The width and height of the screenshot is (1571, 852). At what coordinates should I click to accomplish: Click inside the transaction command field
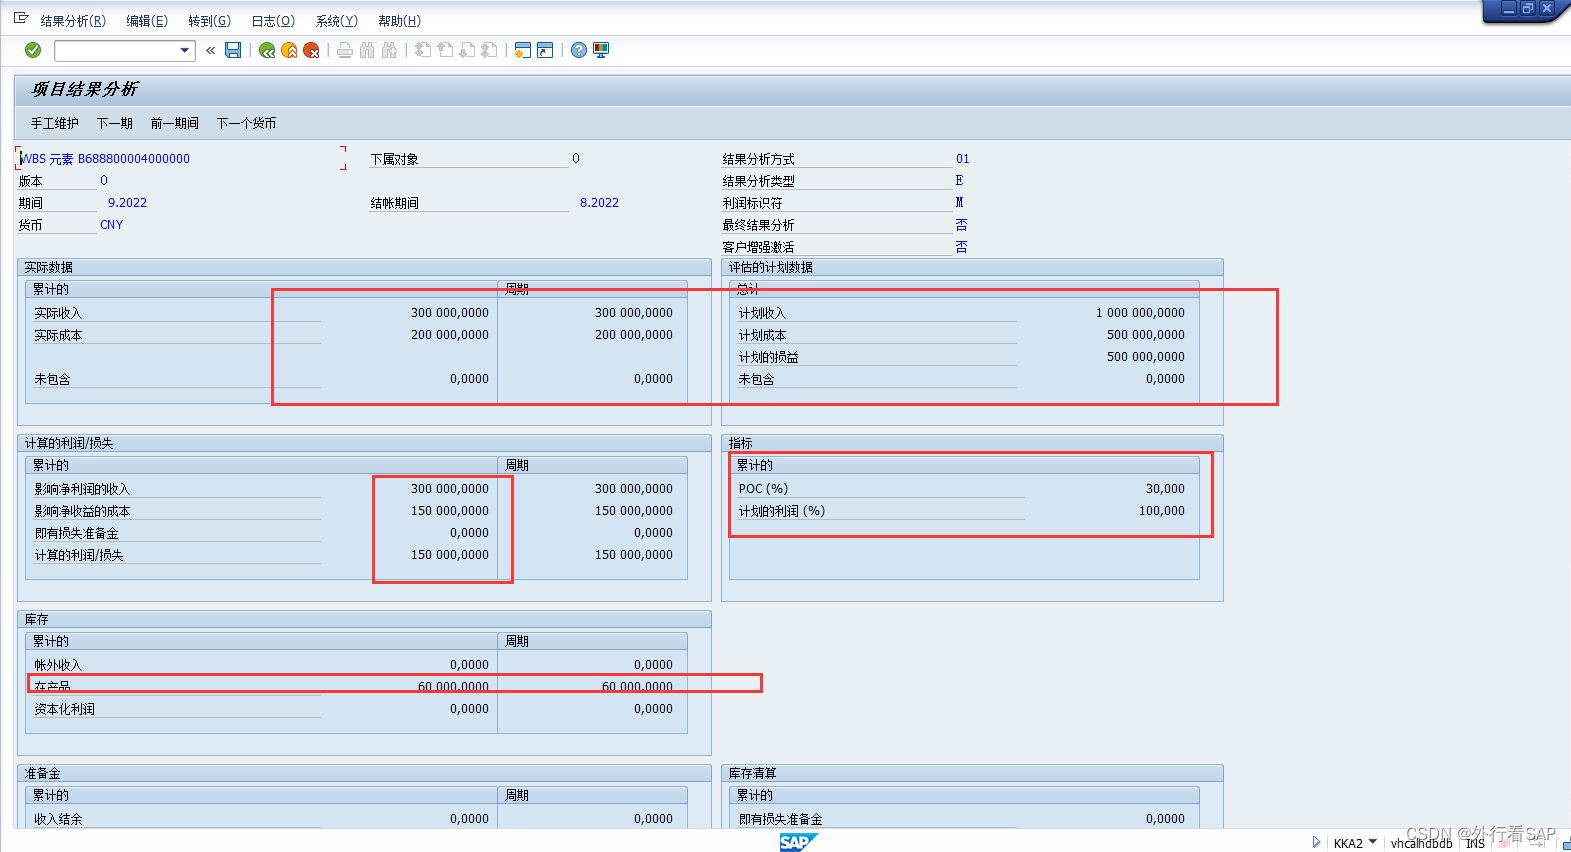117,50
